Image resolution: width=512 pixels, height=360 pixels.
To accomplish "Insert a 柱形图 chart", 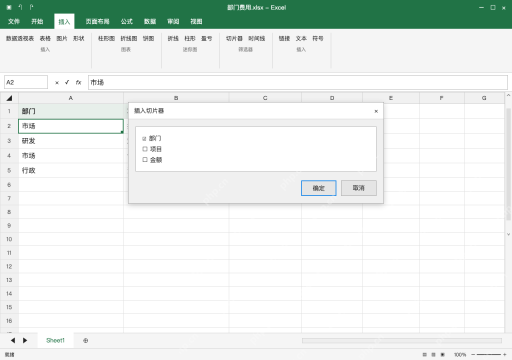I will (x=106, y=39).
